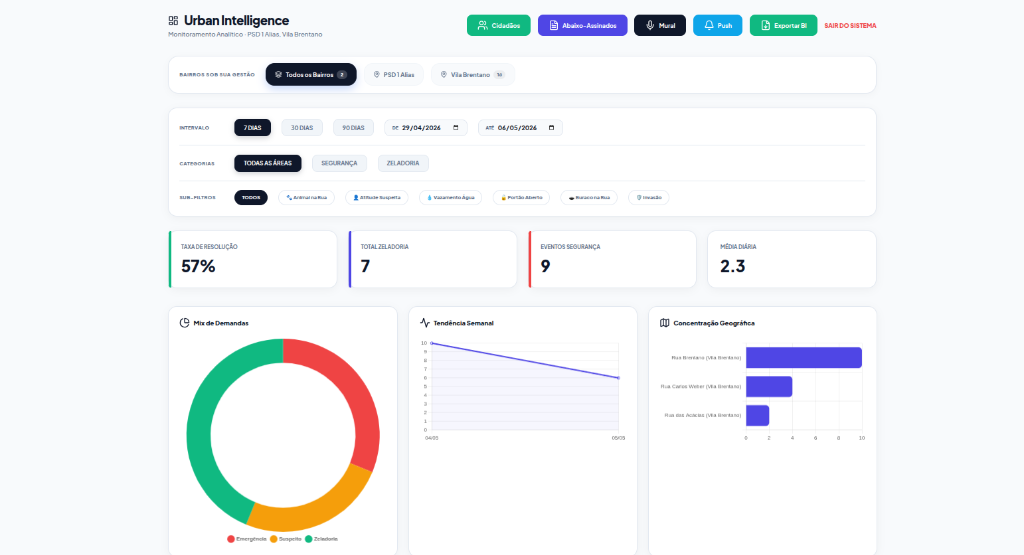Click the Urban Intelligence title text
Screen dimensions: 1024x555
click(236, 21)
